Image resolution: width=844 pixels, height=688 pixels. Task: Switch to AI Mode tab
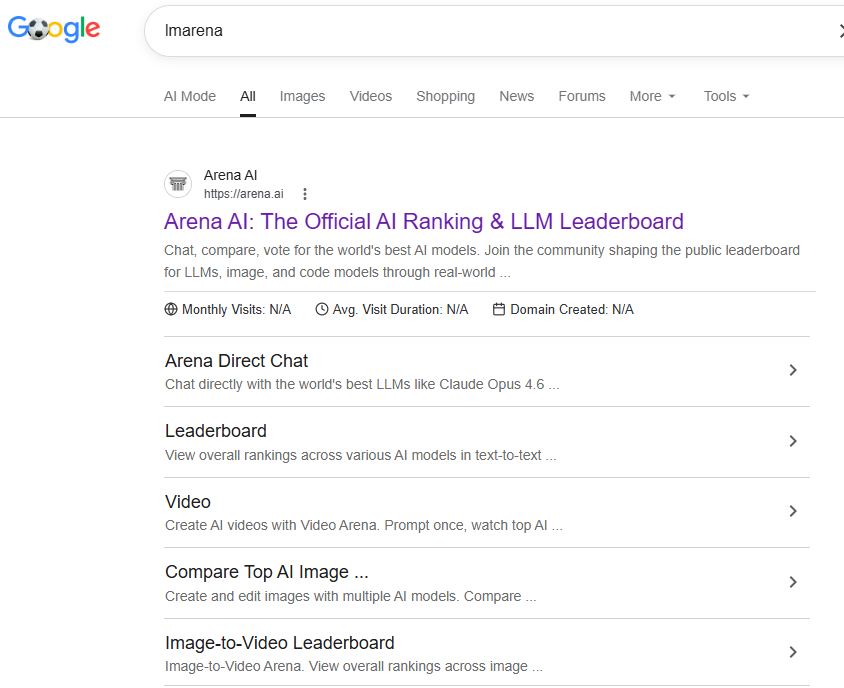point(189,96)
